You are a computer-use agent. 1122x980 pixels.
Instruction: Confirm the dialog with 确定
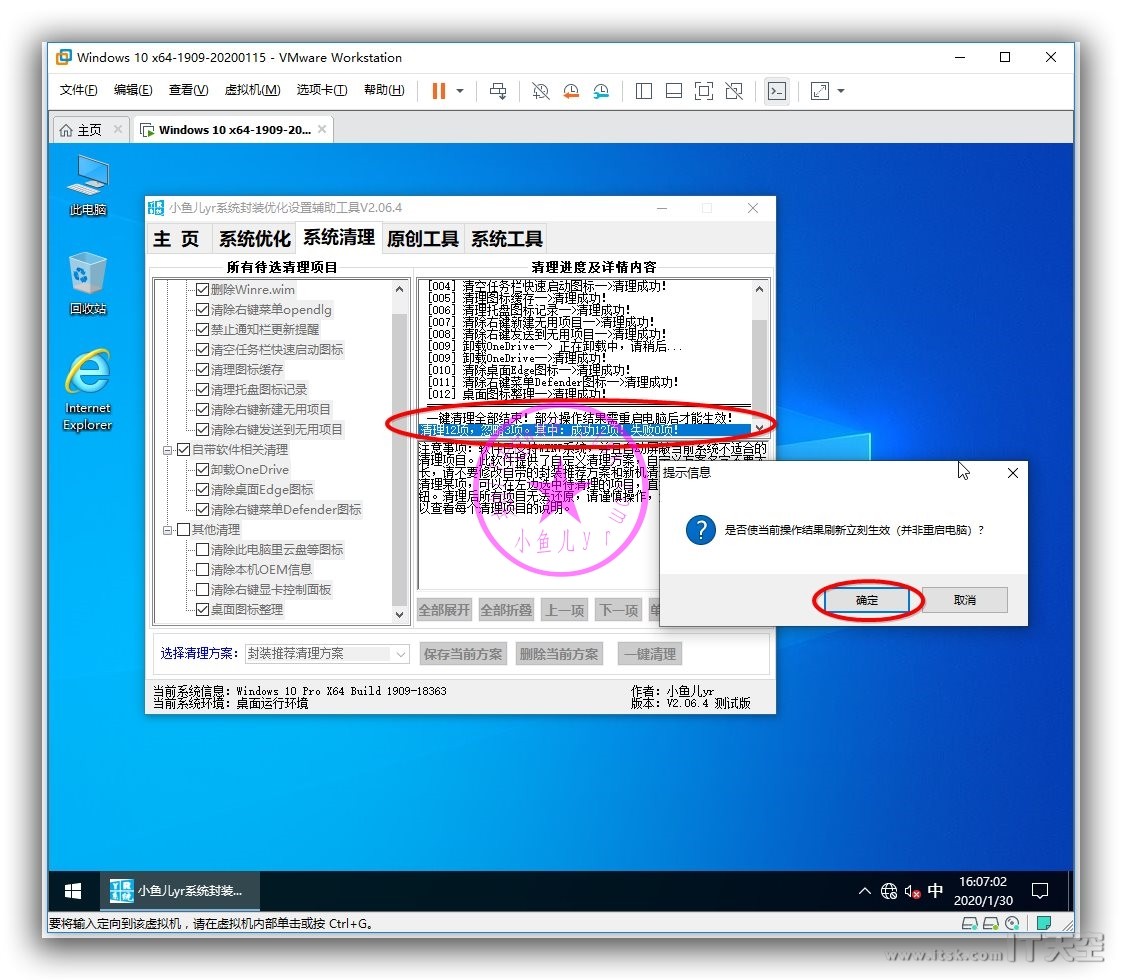tap(867, 600)
